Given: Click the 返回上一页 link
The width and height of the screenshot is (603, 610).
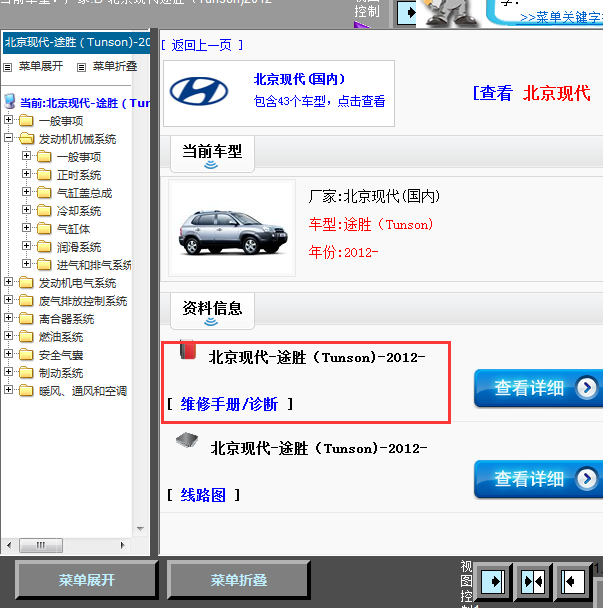Looking at the screenshot, I should (202, 46).
